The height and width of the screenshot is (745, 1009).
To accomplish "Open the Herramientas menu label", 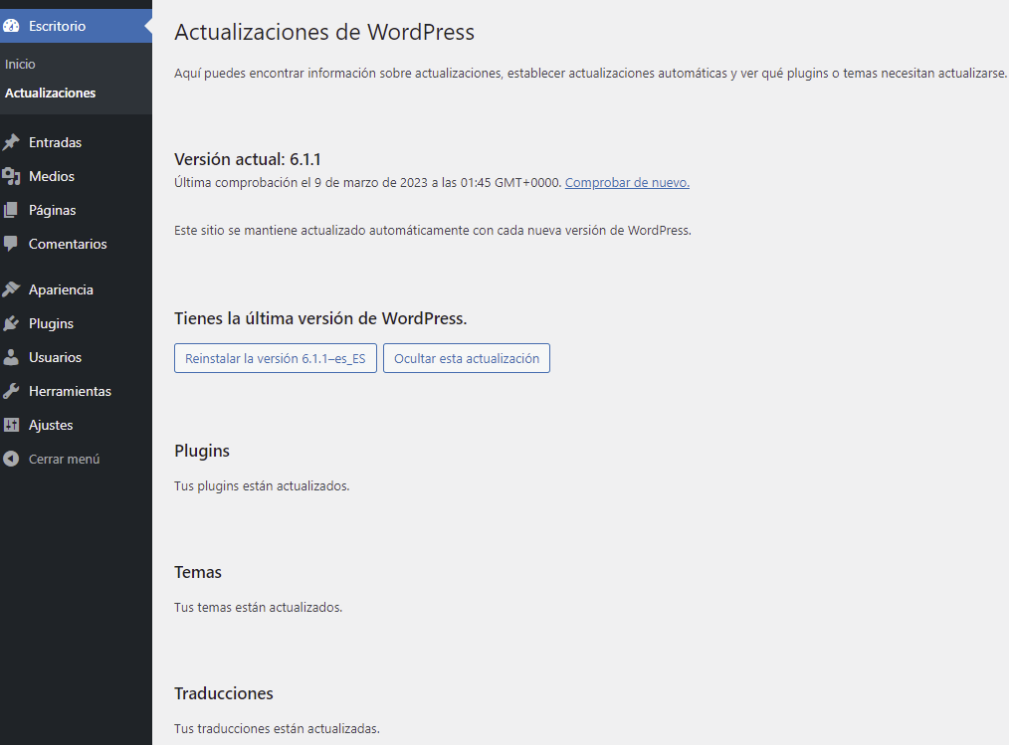I will [70, 391].
